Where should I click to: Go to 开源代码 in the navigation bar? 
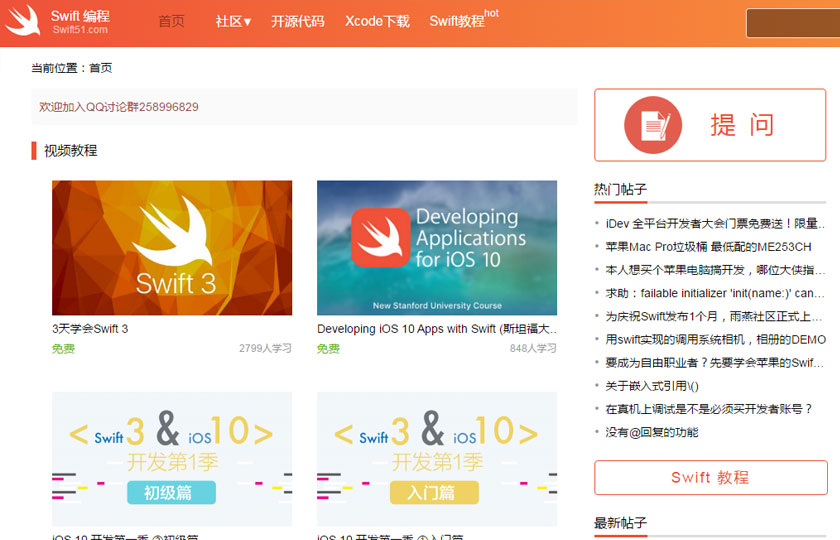tap(298, 21)
